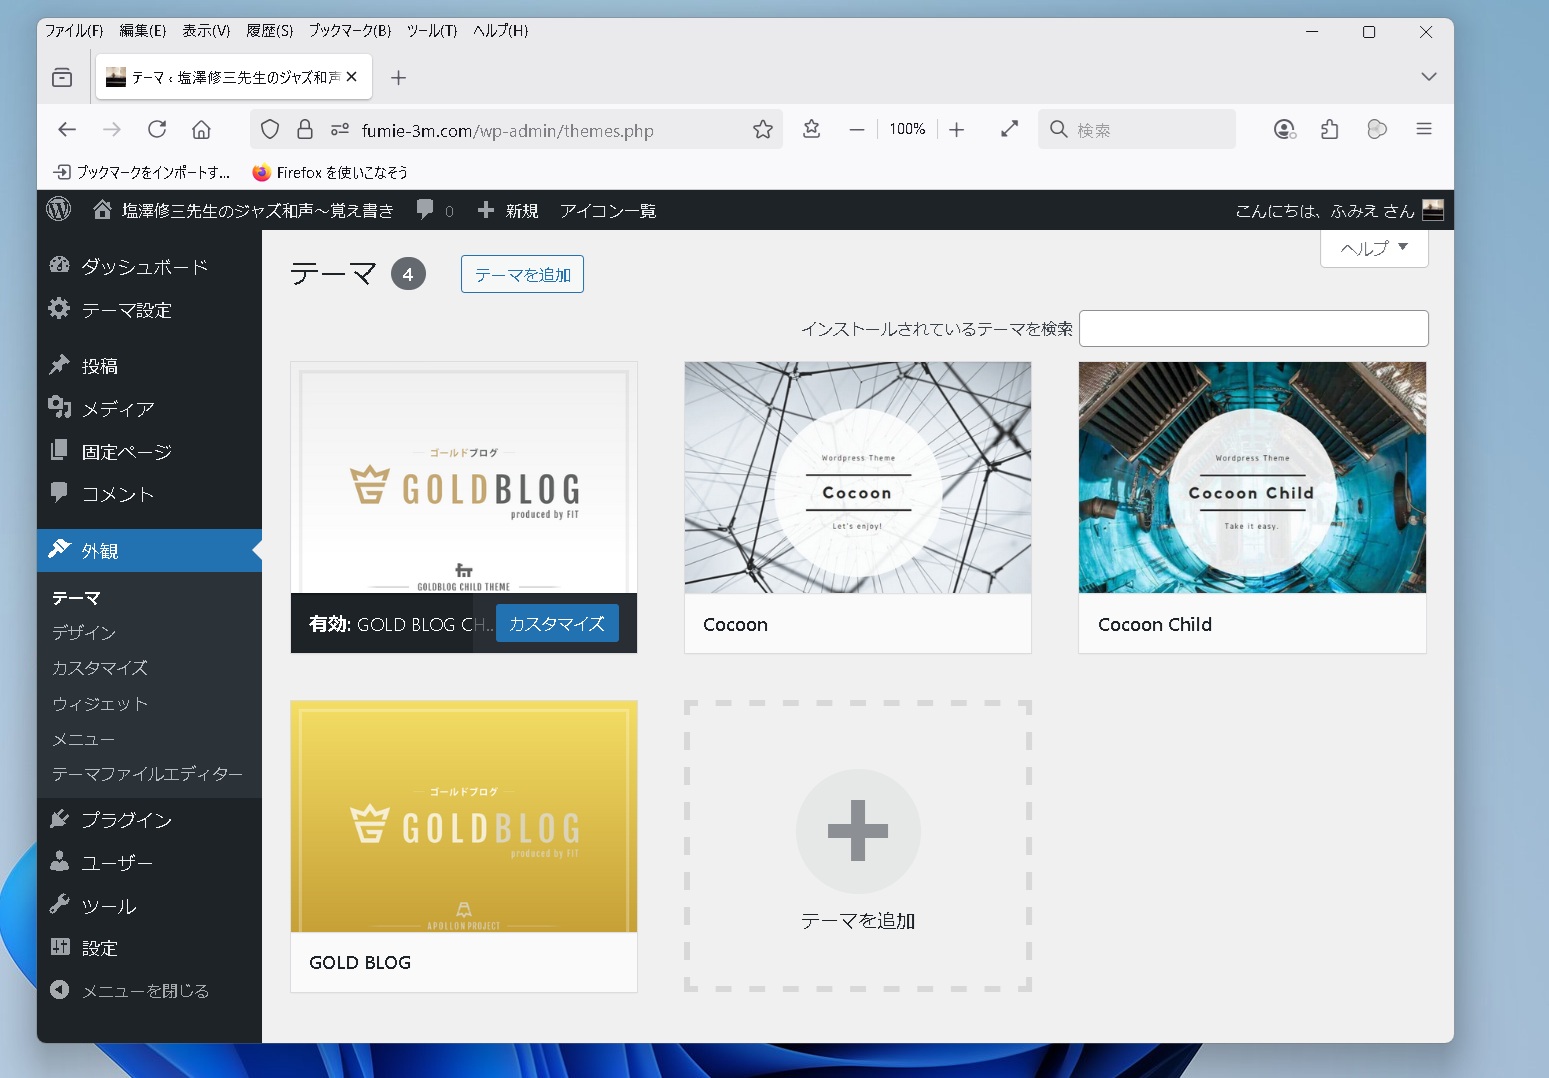The image size is (1549, 1078).
Task: Click テーマ submenu item under 外観
Action: pyautogui.click(x=76, y=598)
